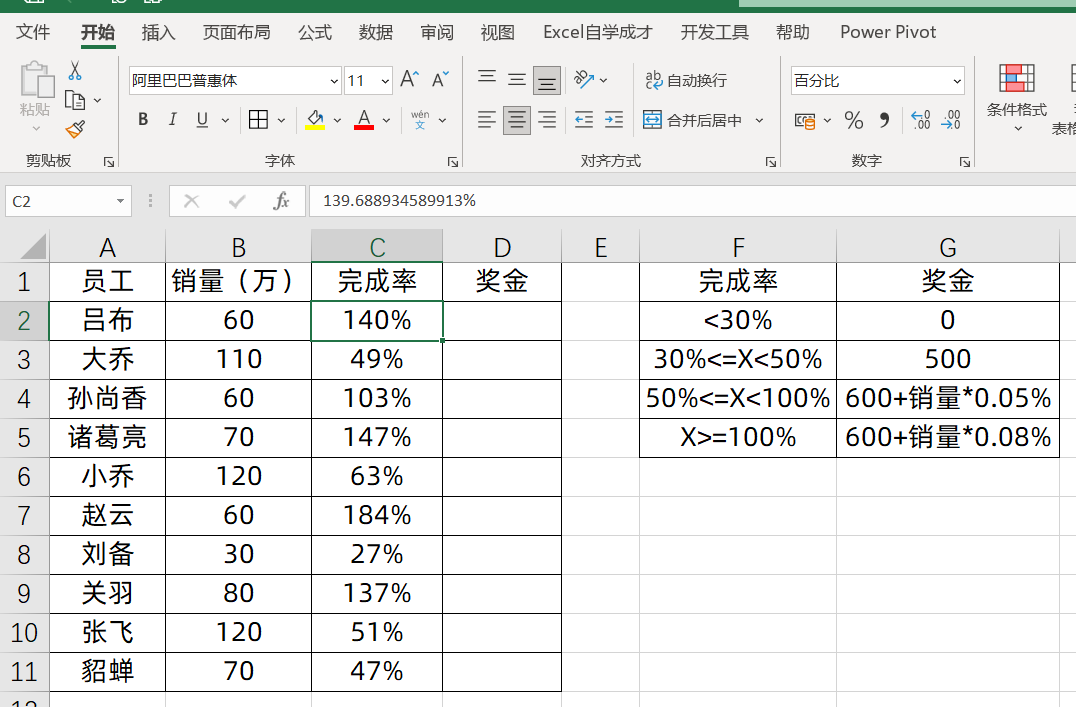This screenshot has height=707, width=1076.
Task: Open 条件格式 conditional formatting
Action: tap(1017, 97)
